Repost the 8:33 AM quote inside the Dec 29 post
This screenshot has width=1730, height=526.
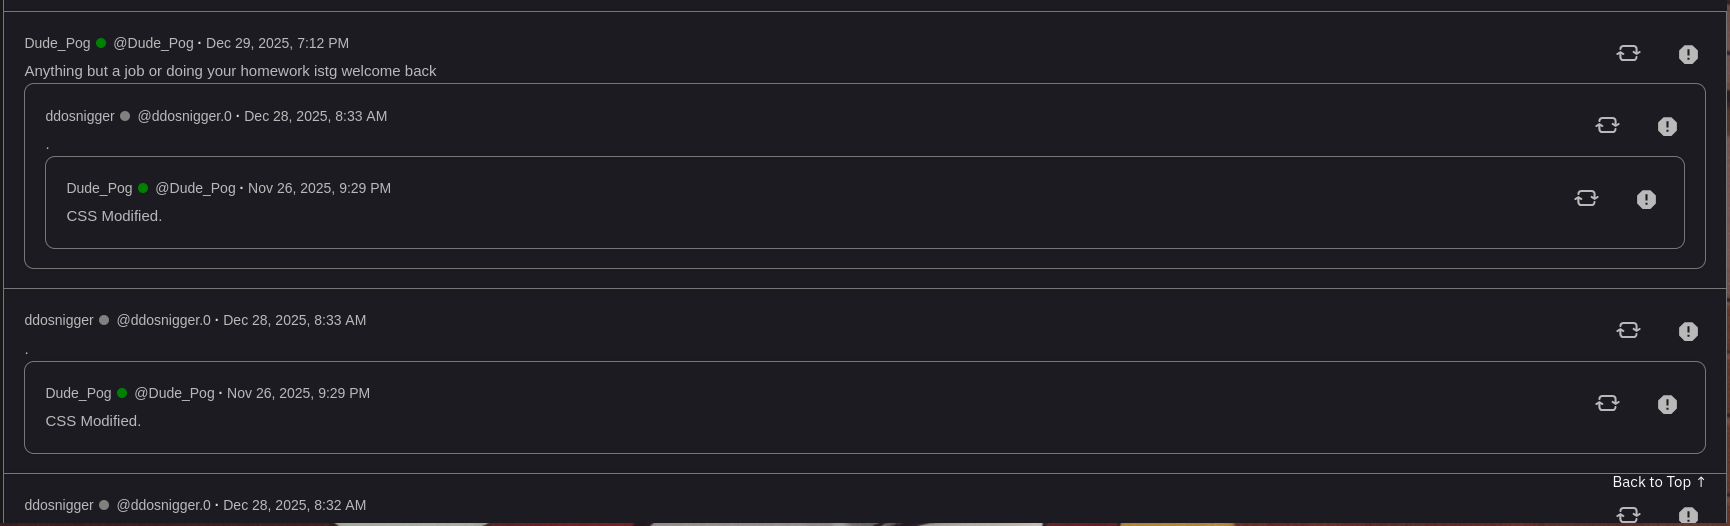click(x=1607, y=125)
